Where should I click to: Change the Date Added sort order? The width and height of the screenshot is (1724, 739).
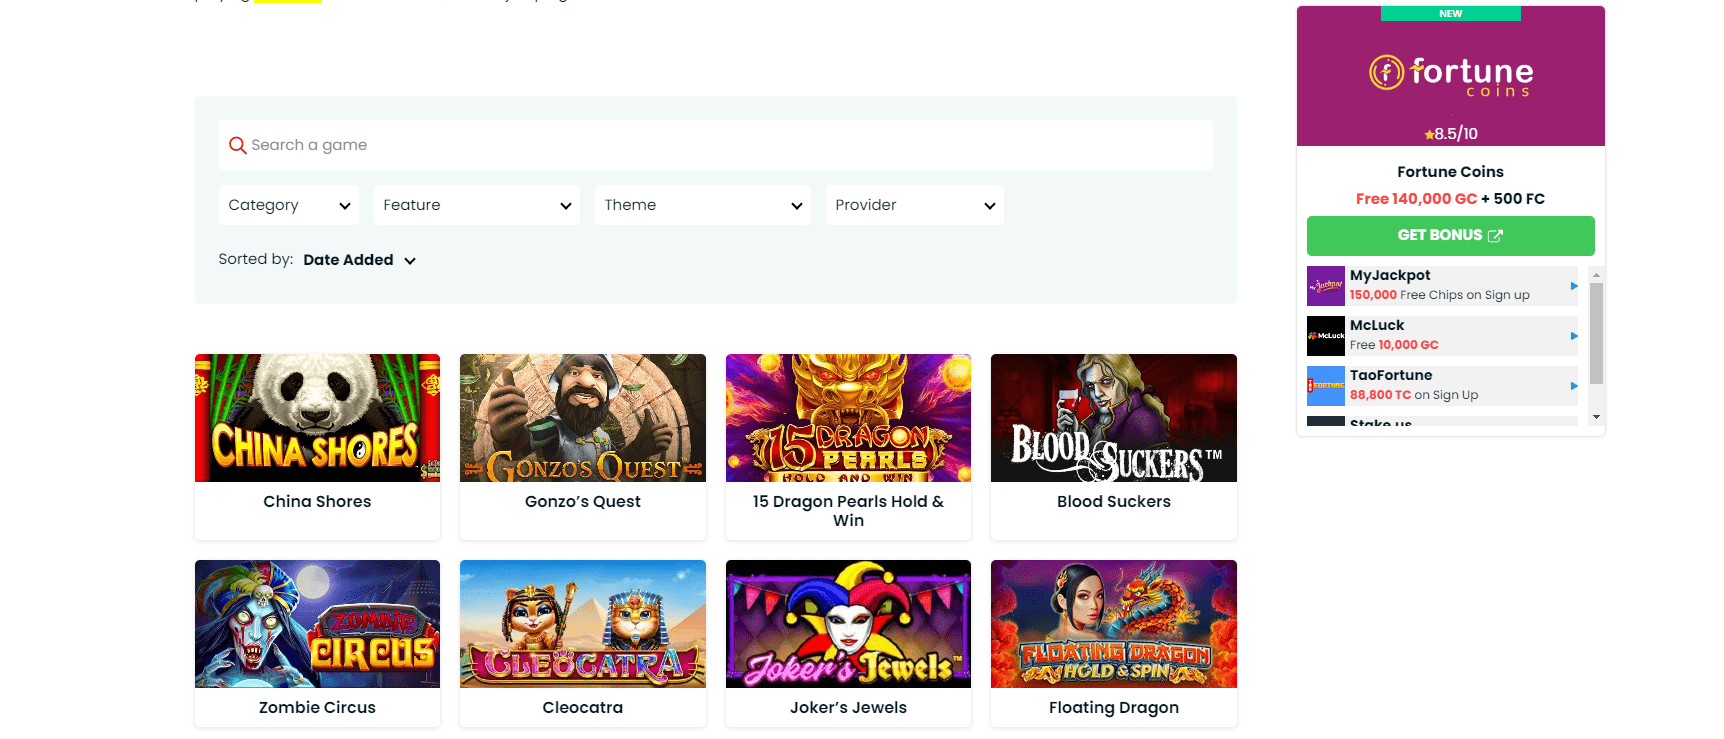point(359,260)
